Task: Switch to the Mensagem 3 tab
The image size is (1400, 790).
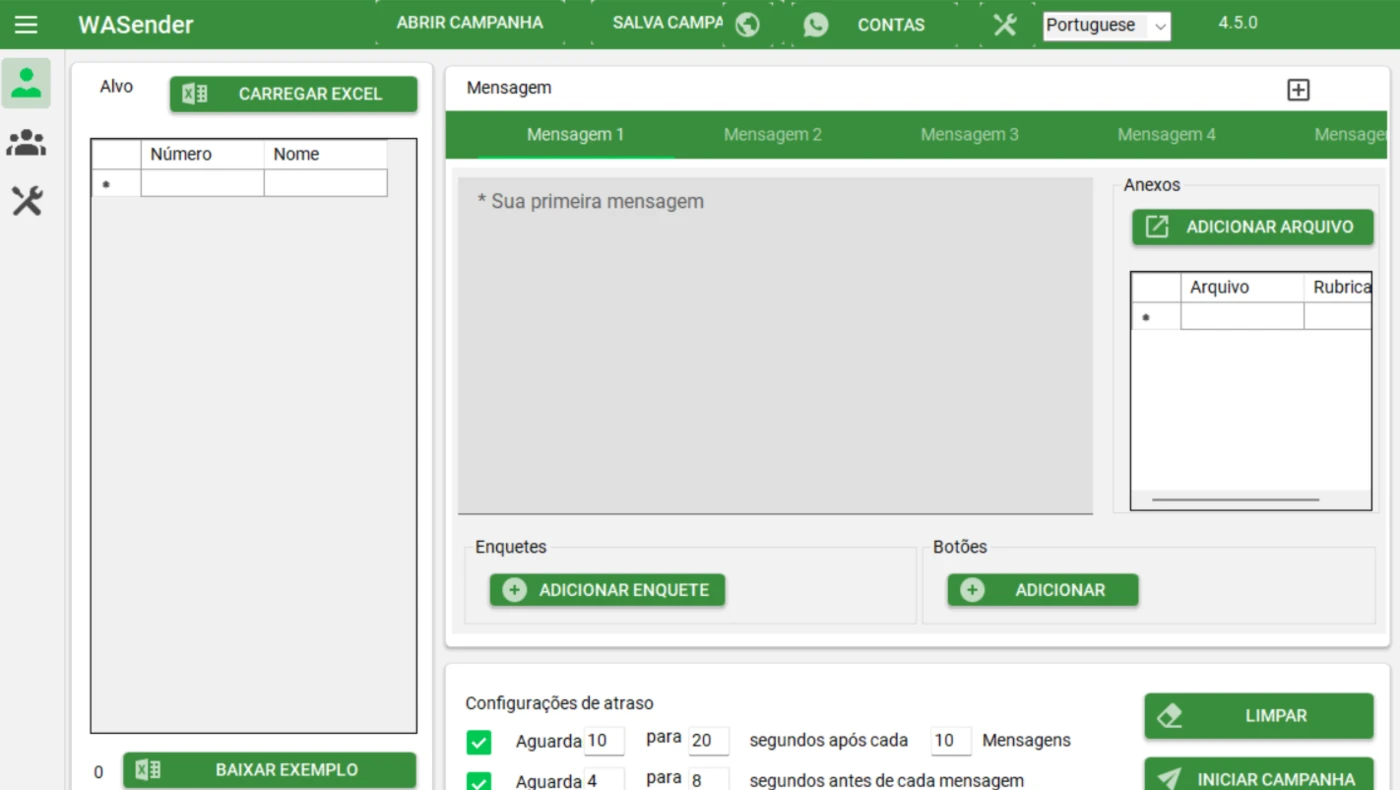Action: click(x=969, y=135)
